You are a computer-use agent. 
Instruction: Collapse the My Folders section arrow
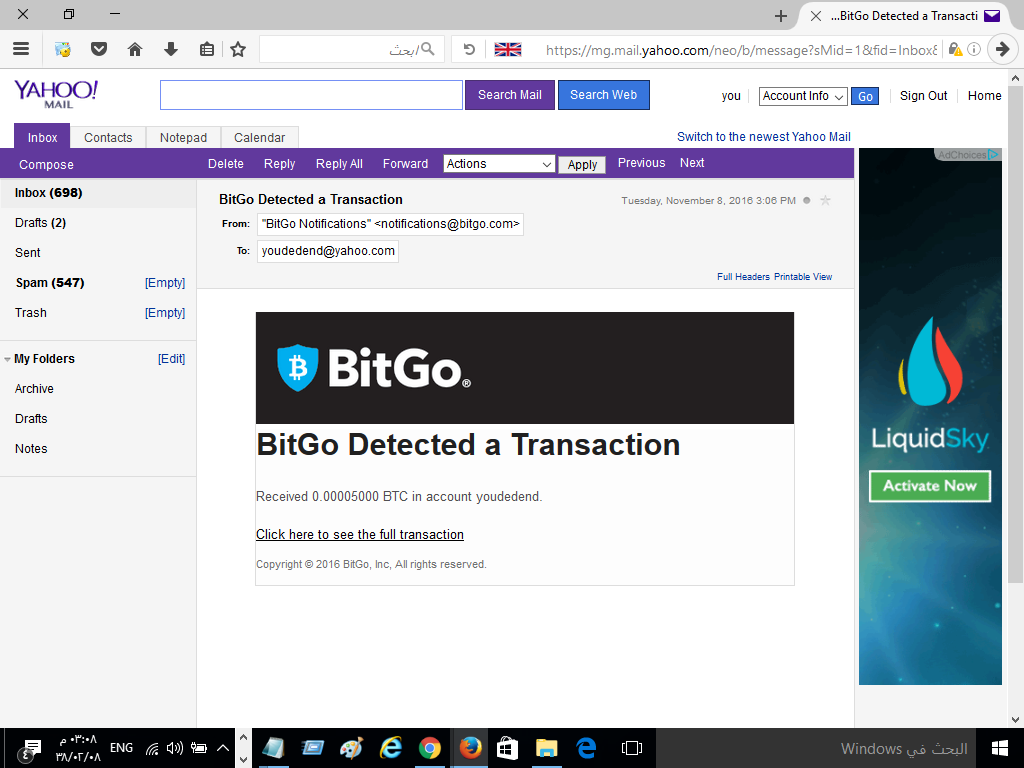7,359
